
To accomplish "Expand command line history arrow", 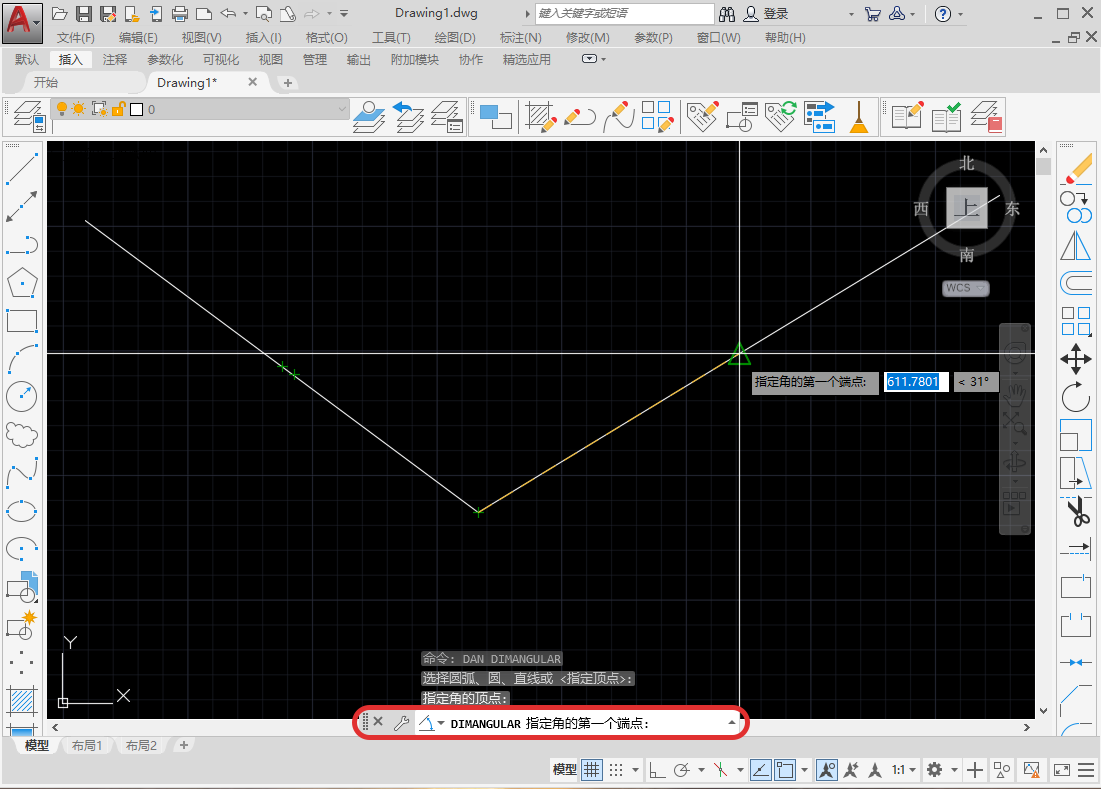I will (x=732, y=723).
